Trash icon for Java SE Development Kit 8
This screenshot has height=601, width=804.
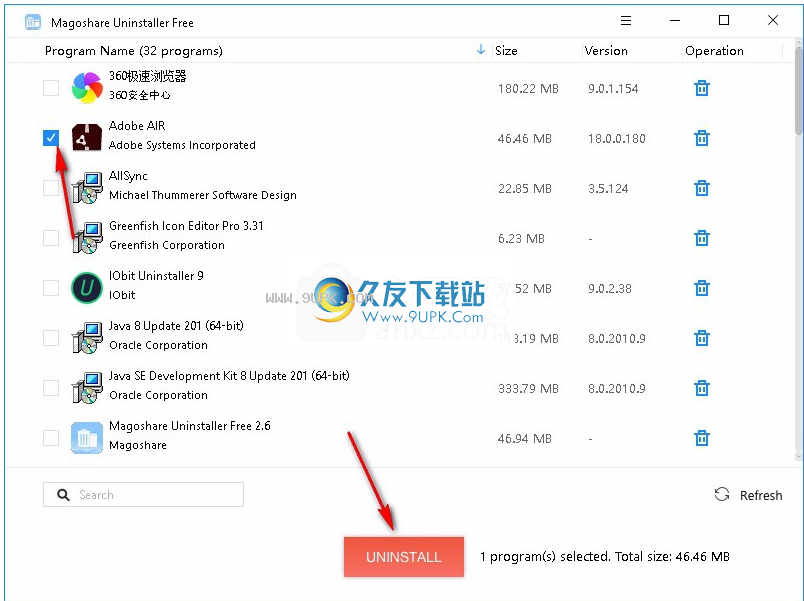coord(701,388)
